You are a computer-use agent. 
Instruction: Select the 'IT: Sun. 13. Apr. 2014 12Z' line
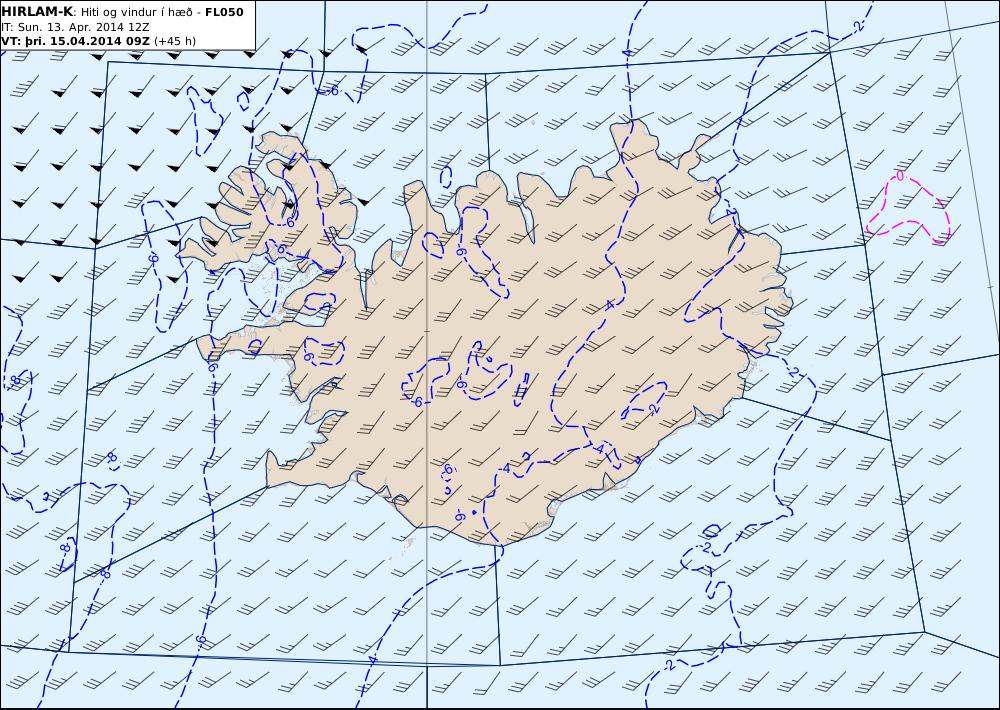pos(75,27)
